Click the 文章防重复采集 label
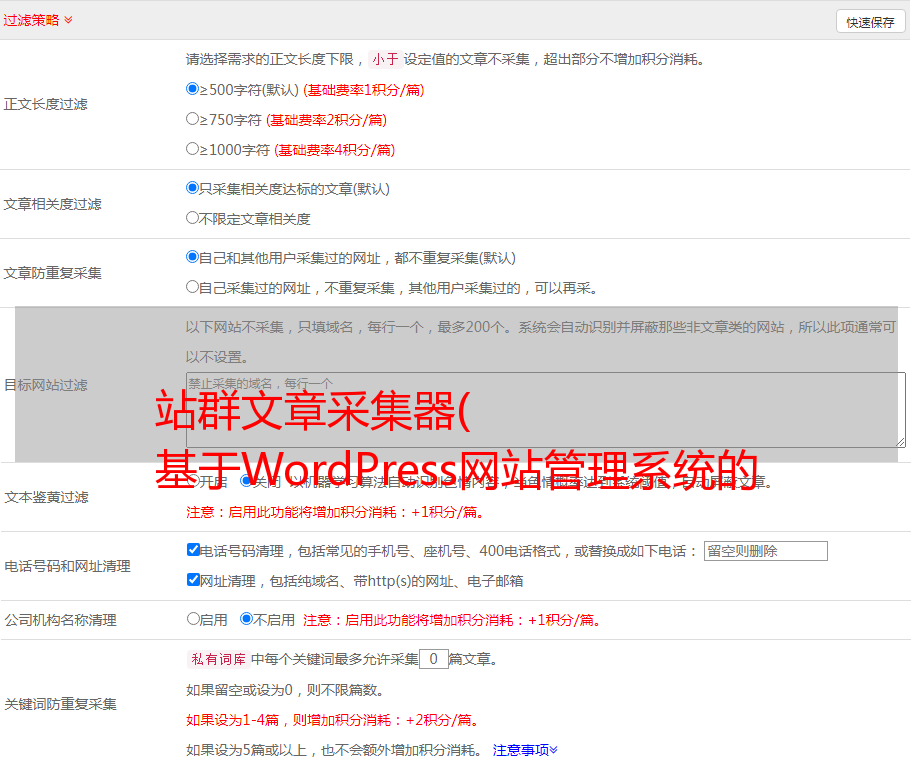Screen dimensions: 912x768 click(52, 273)
